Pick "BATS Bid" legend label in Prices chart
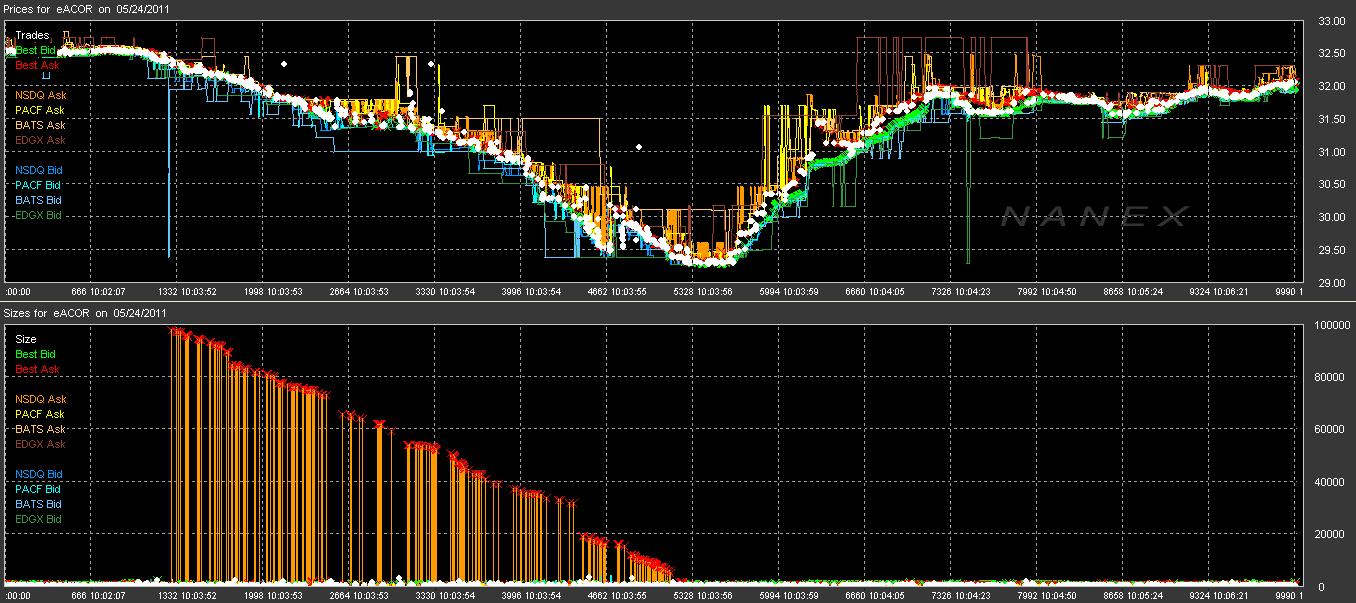Viewport: 1356px width, 603px height. pyautogui.click(x=38, y=200)
